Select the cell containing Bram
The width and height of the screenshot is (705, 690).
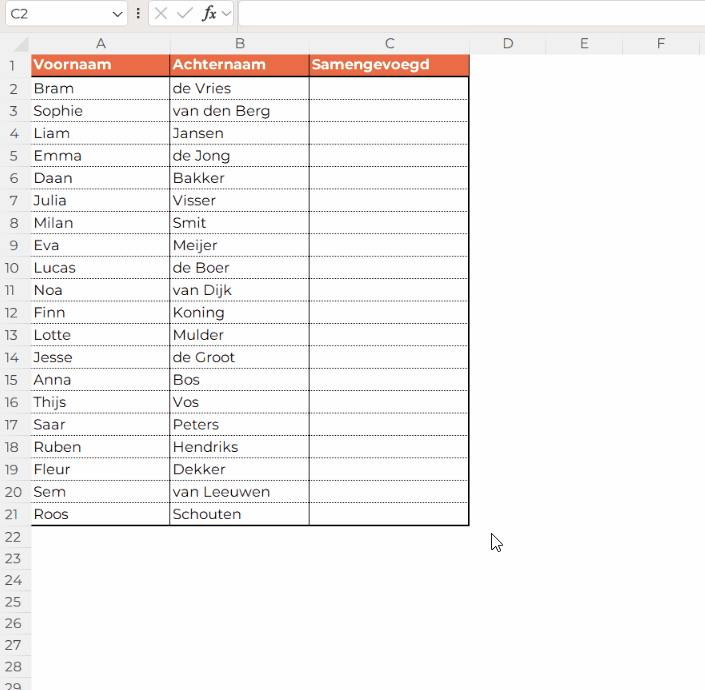[101, 89]
